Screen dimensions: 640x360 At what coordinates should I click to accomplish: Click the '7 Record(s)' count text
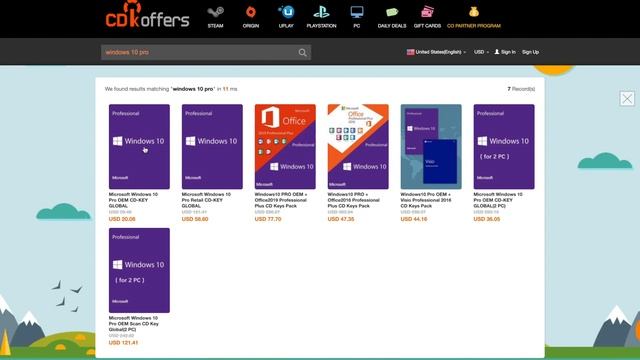click(x=521, y=89)
